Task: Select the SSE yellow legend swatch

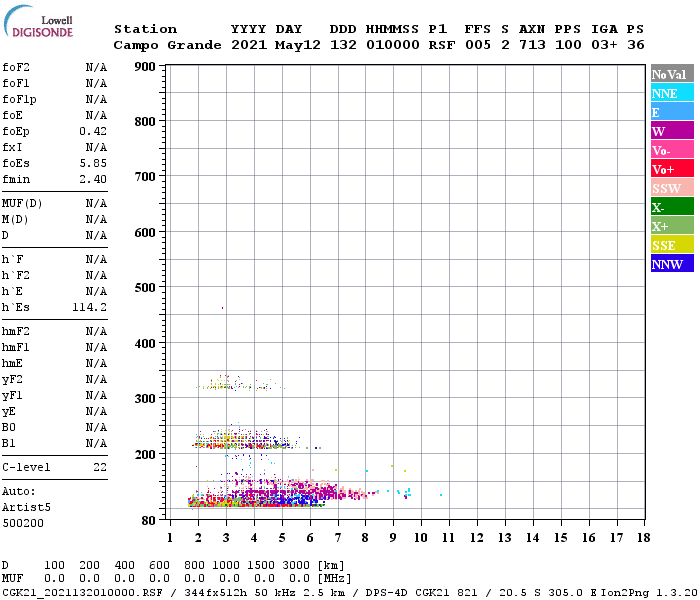Action: click(672, 245)
